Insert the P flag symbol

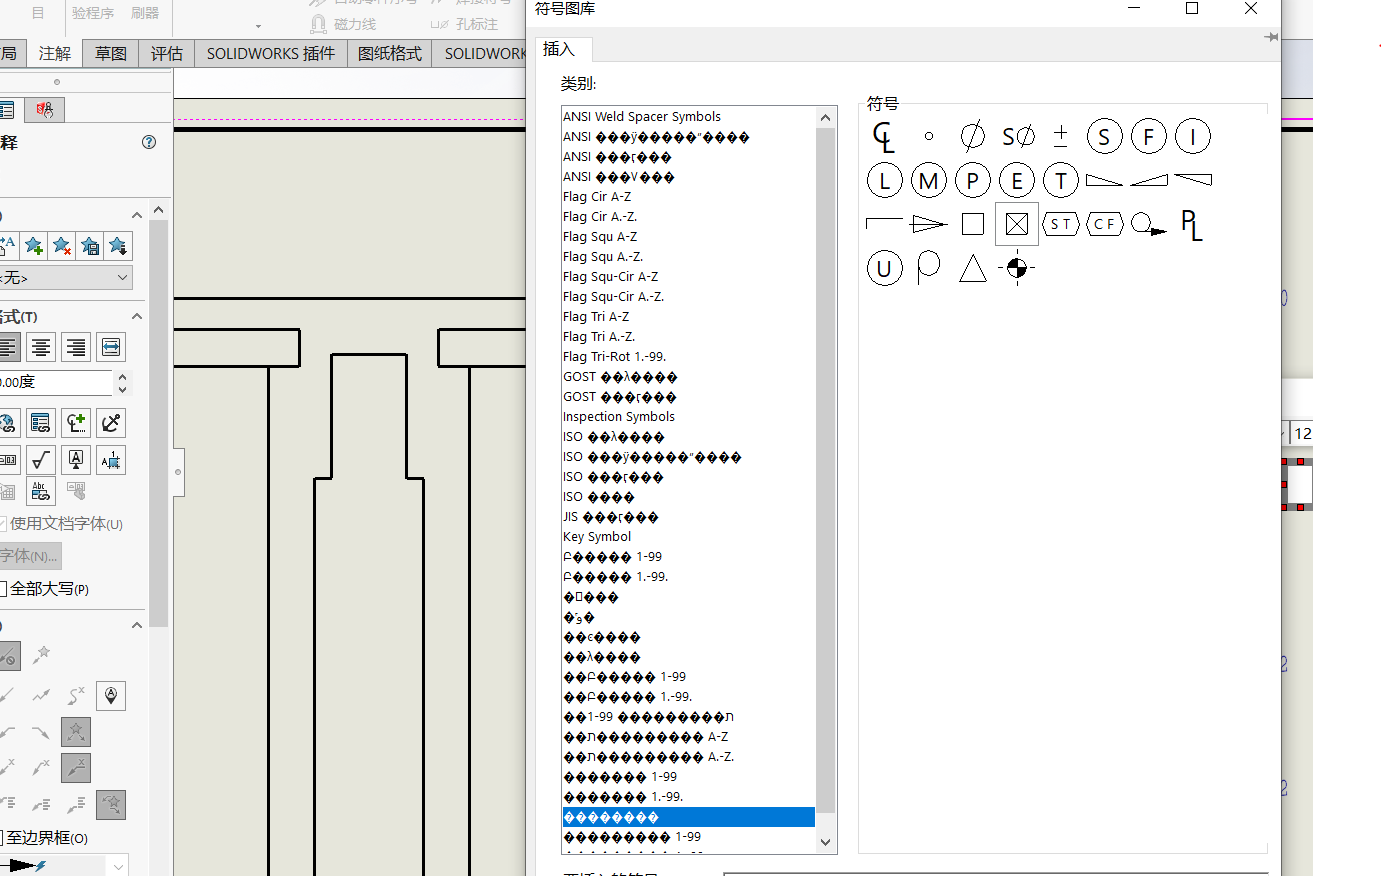point(929,268)
